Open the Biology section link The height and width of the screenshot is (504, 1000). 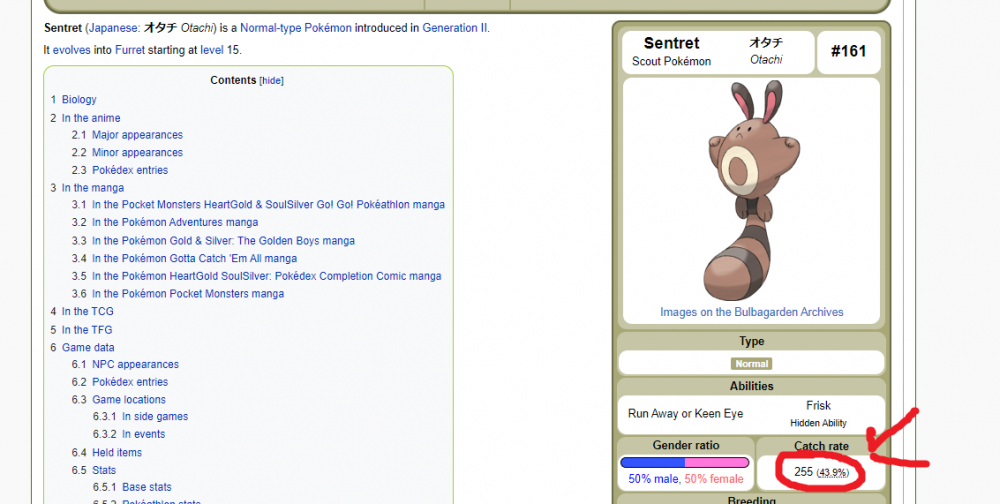click(x=79, y=99)
